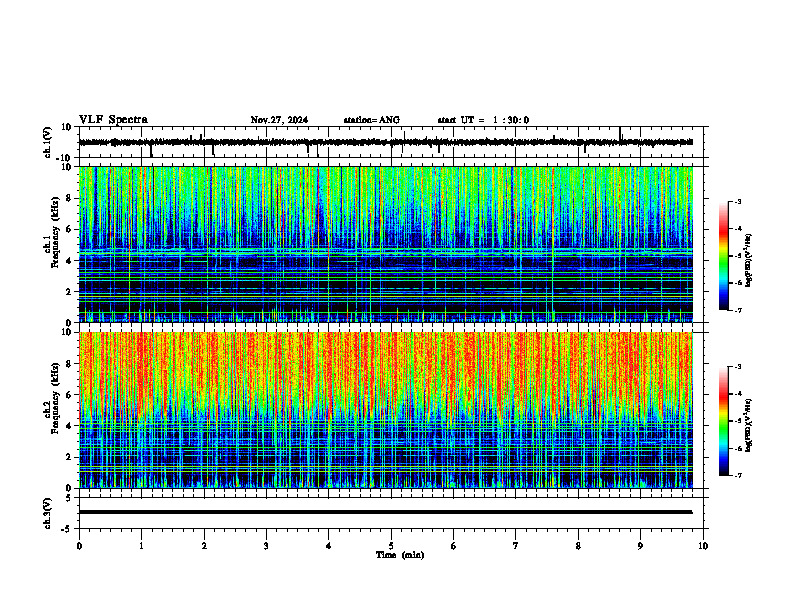Image resolution: width=792 pixels, height=612 pixels.
Task: Click the ch.2 PSD color bar
Action: coord(723,421)
